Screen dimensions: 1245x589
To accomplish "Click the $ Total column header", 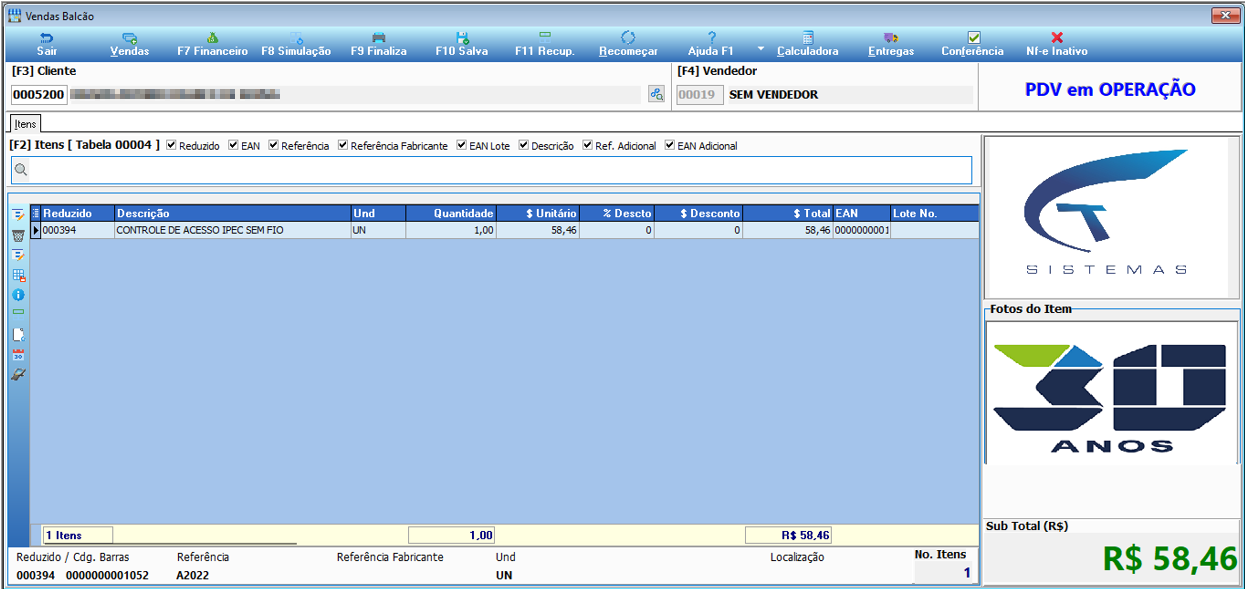I will click(788, 214).
